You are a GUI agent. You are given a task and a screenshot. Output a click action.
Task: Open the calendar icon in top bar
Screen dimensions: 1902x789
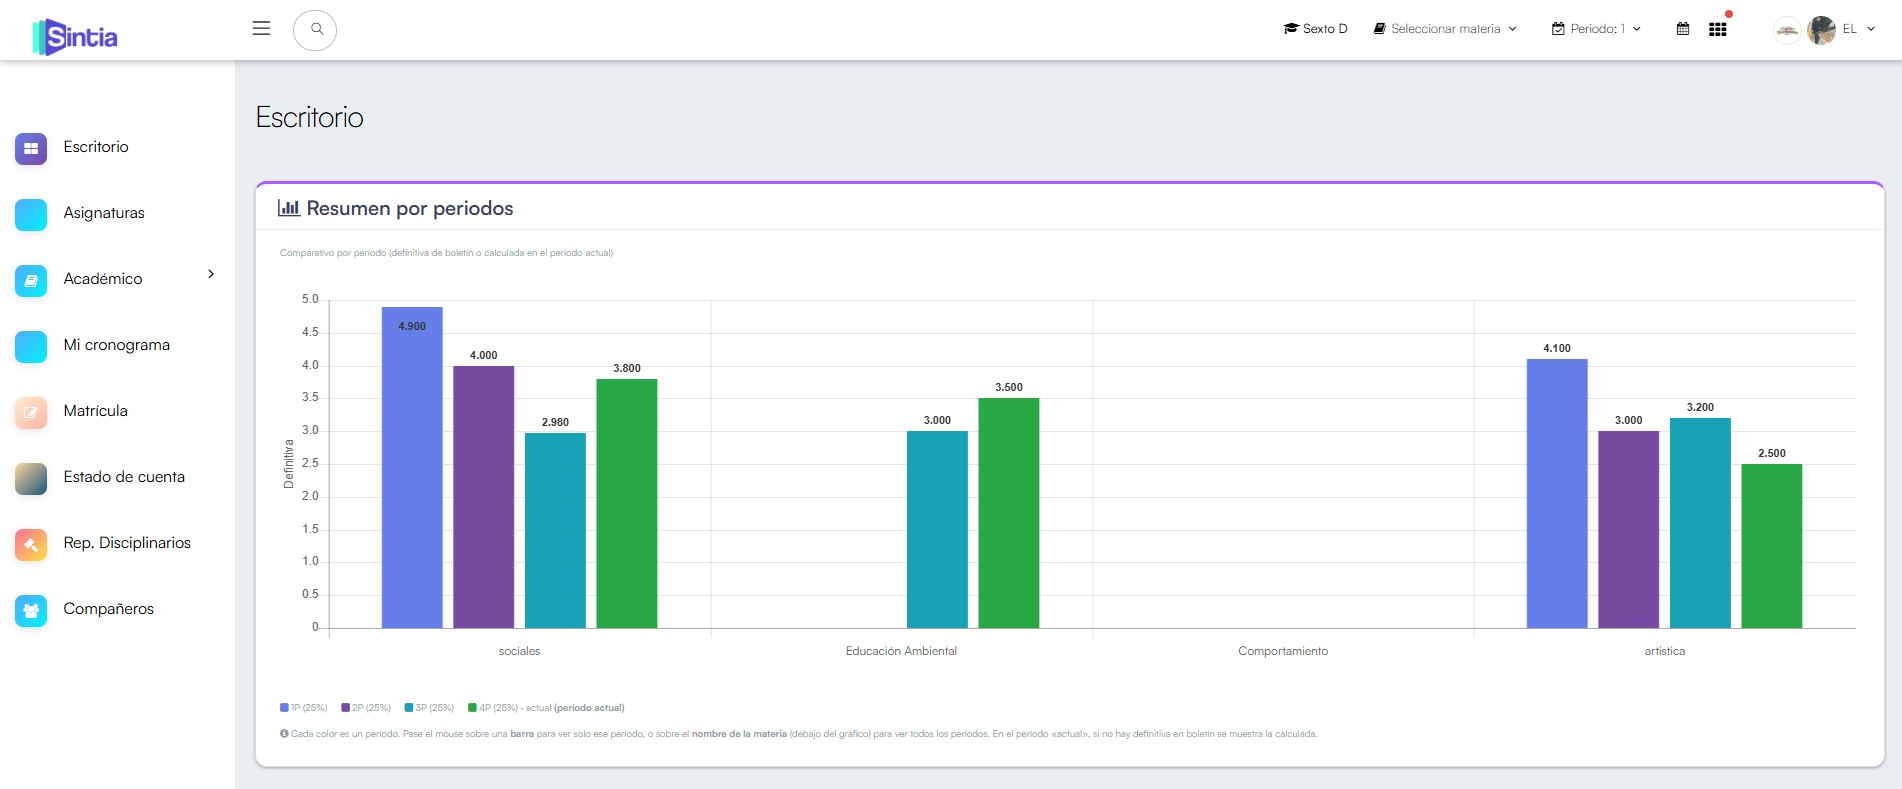(x=1683, y=29)
